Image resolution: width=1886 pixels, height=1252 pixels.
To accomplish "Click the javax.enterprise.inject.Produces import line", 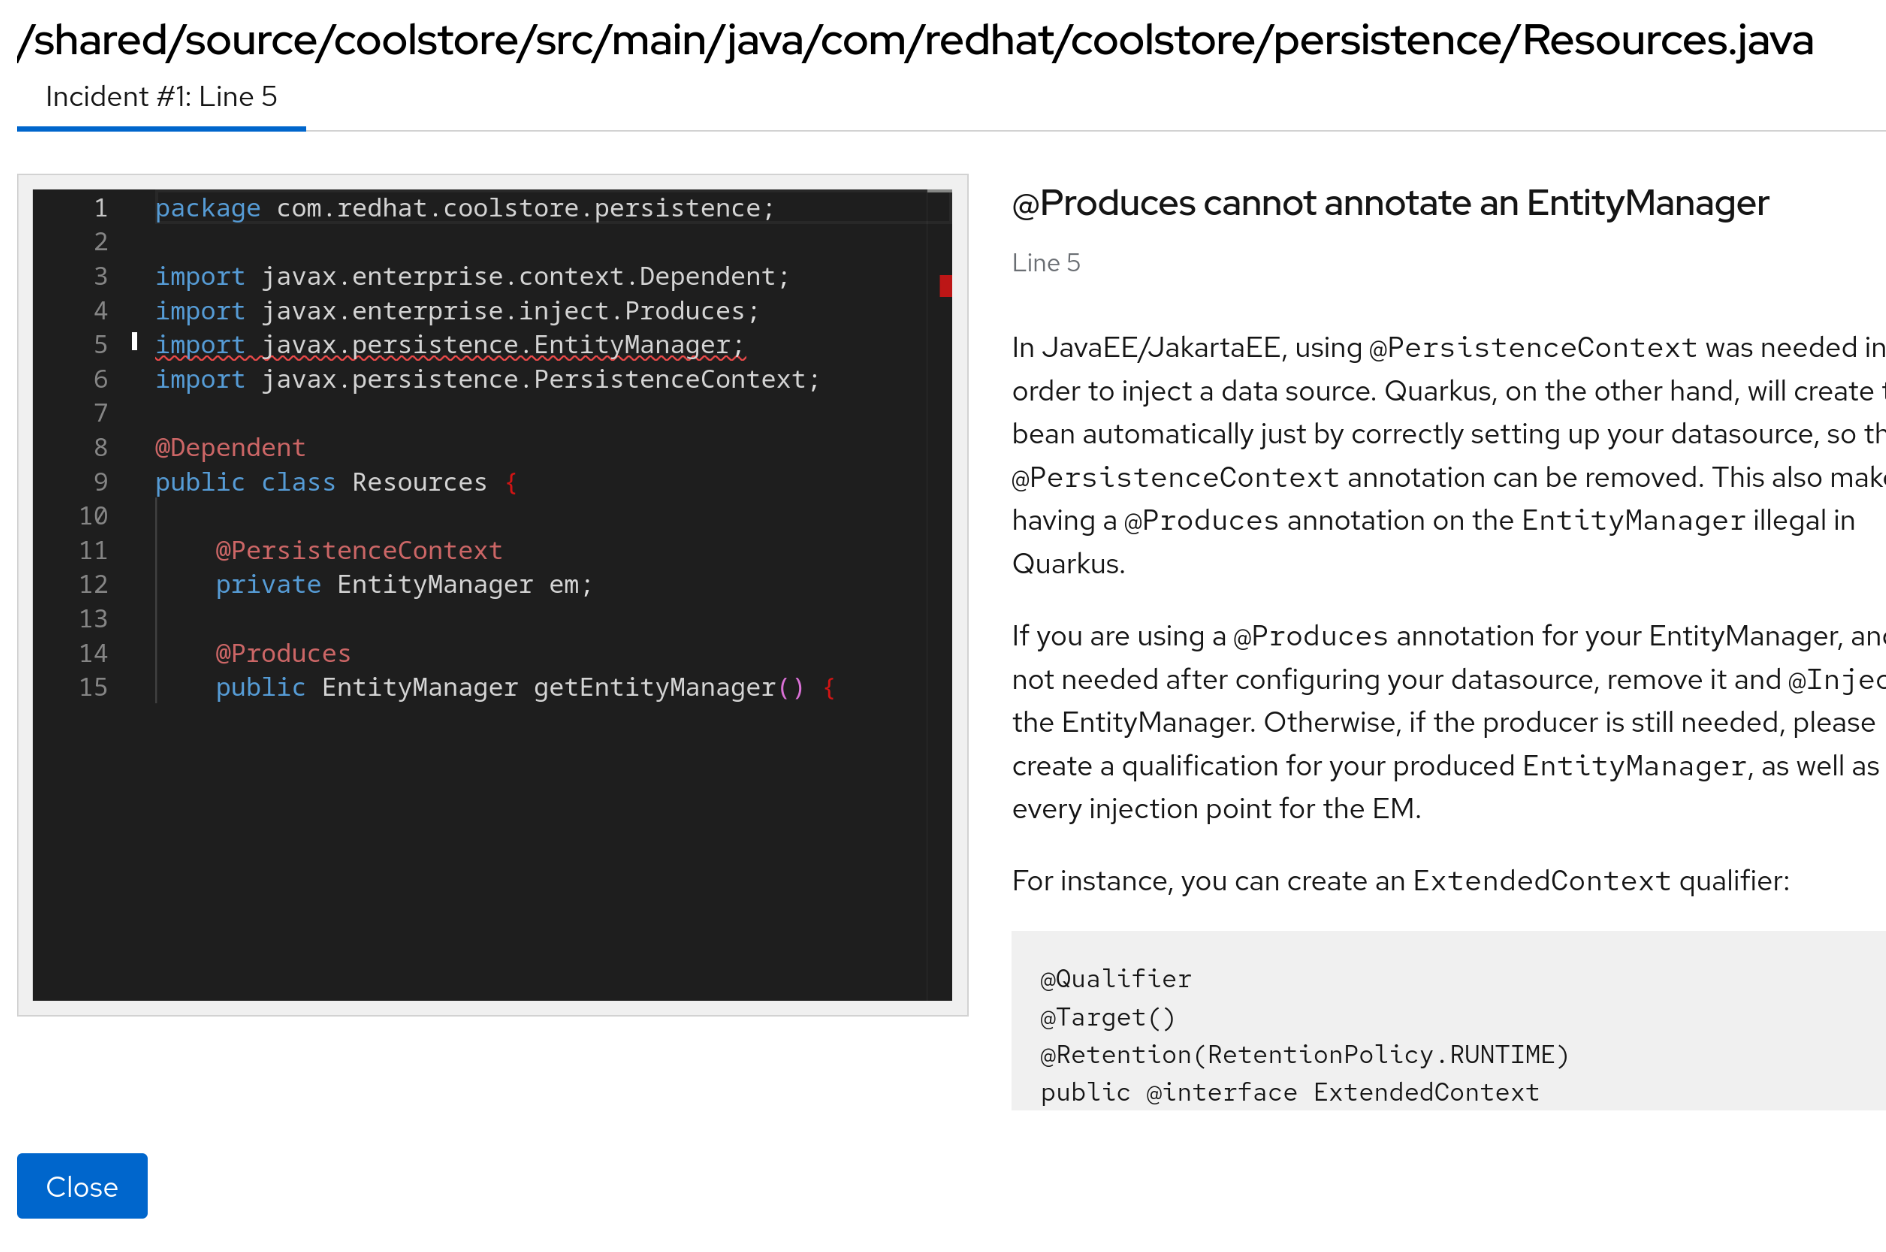I will point(457,311).
